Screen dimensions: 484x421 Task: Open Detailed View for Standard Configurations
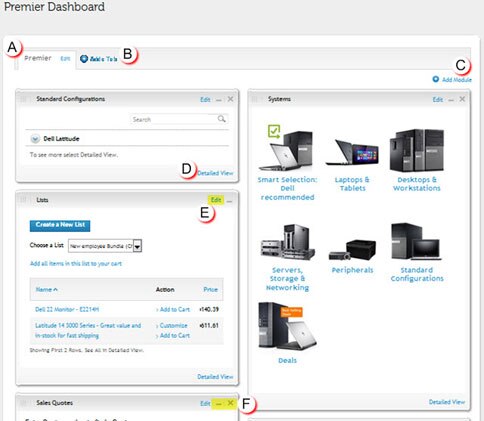(215, 173)
